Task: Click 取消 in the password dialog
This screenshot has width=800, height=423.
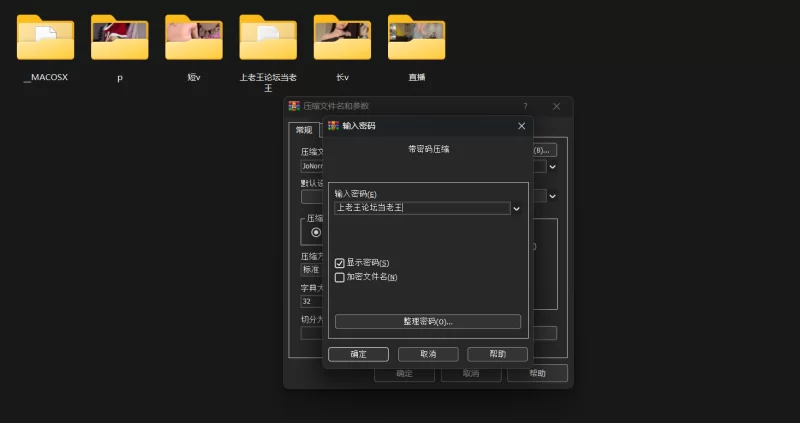Action: click(x=428, y=354)
